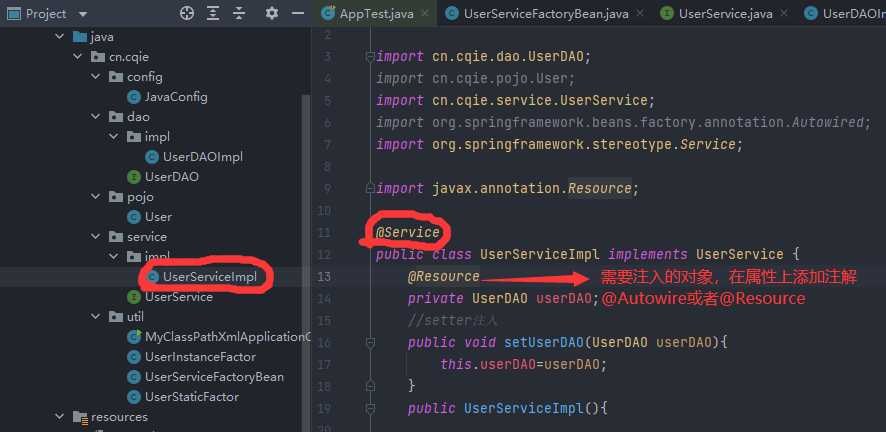This screenshot has height=432, width=886.
Task: Click the //setter comment on line 15
Action: click(x=453, y=321)
